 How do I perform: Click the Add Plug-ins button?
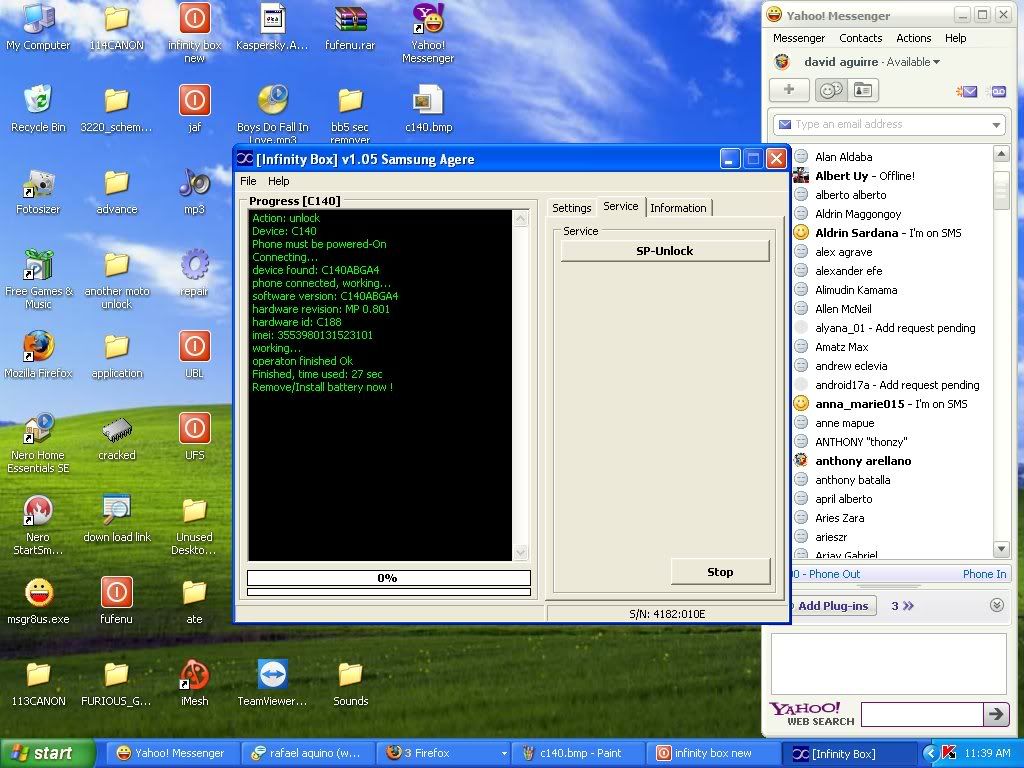(832, 606)
